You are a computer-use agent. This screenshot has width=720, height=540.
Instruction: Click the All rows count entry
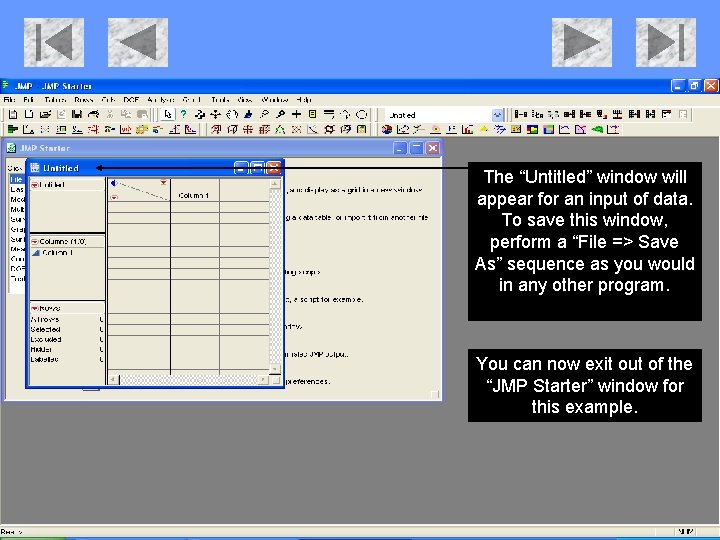click(x=67, y=320)
